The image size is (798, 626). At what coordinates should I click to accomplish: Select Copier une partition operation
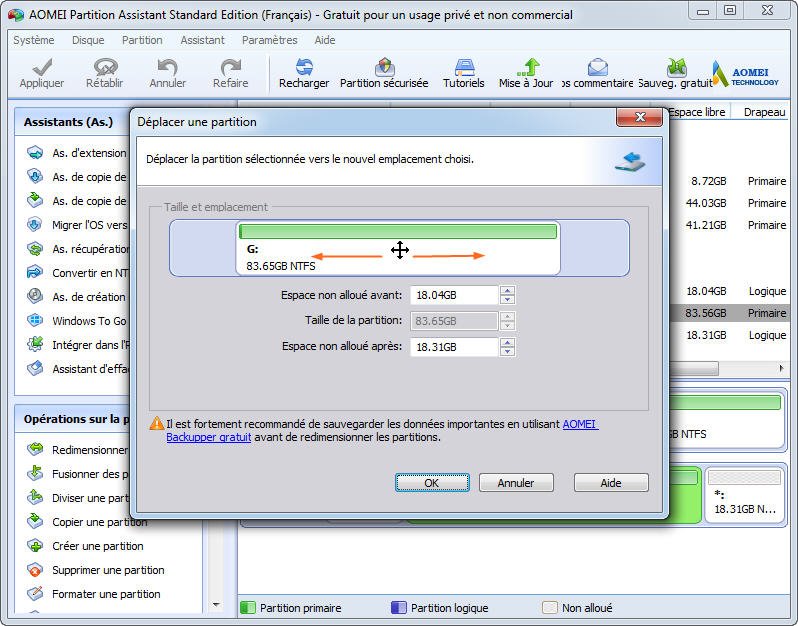tap(87, 522)
